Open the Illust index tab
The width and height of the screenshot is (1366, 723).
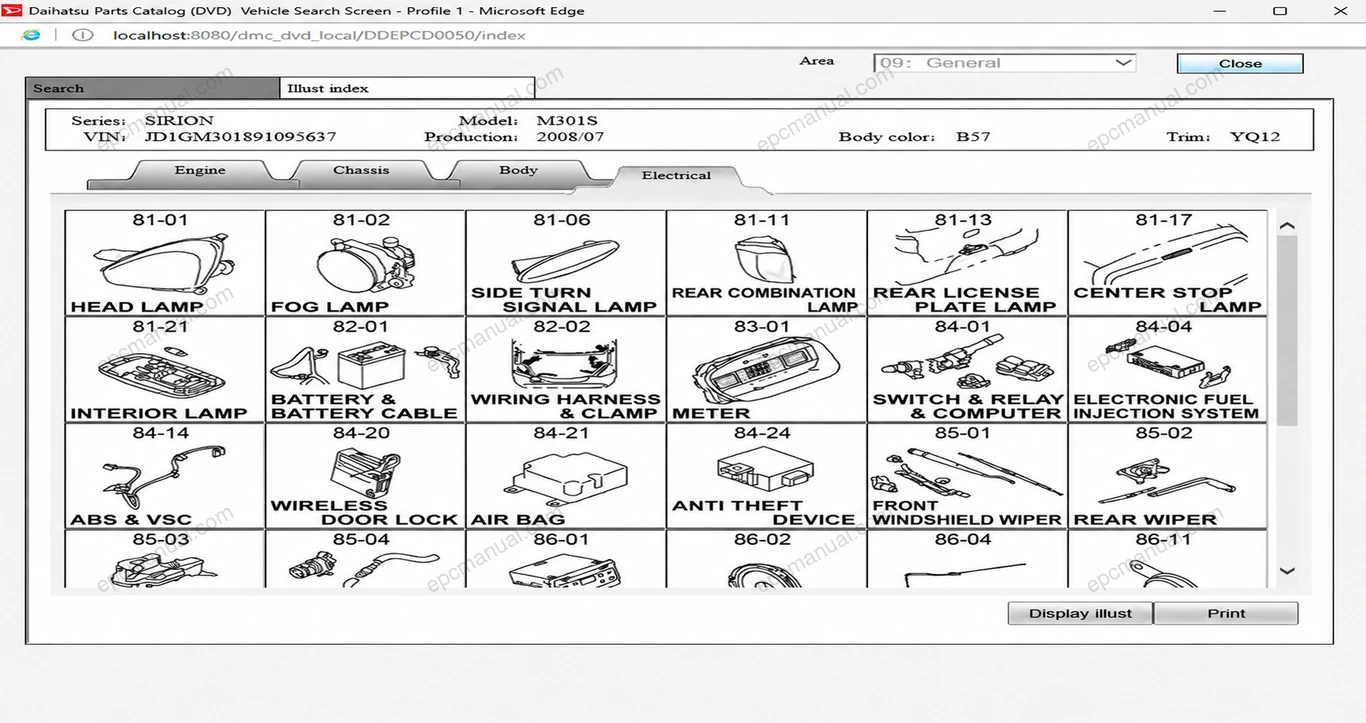[406, 88]
